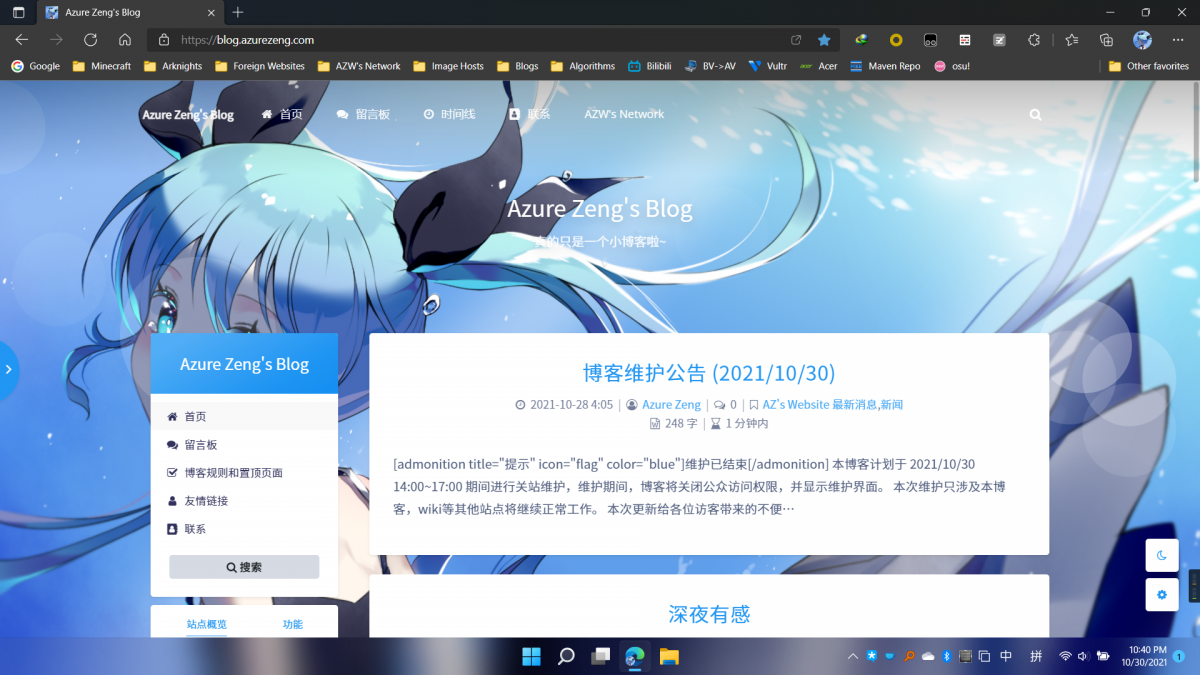Expand hidden icons in the system tray
Image resolution: width=1200 pixels, height=675 pixels.
click(852, 656)
